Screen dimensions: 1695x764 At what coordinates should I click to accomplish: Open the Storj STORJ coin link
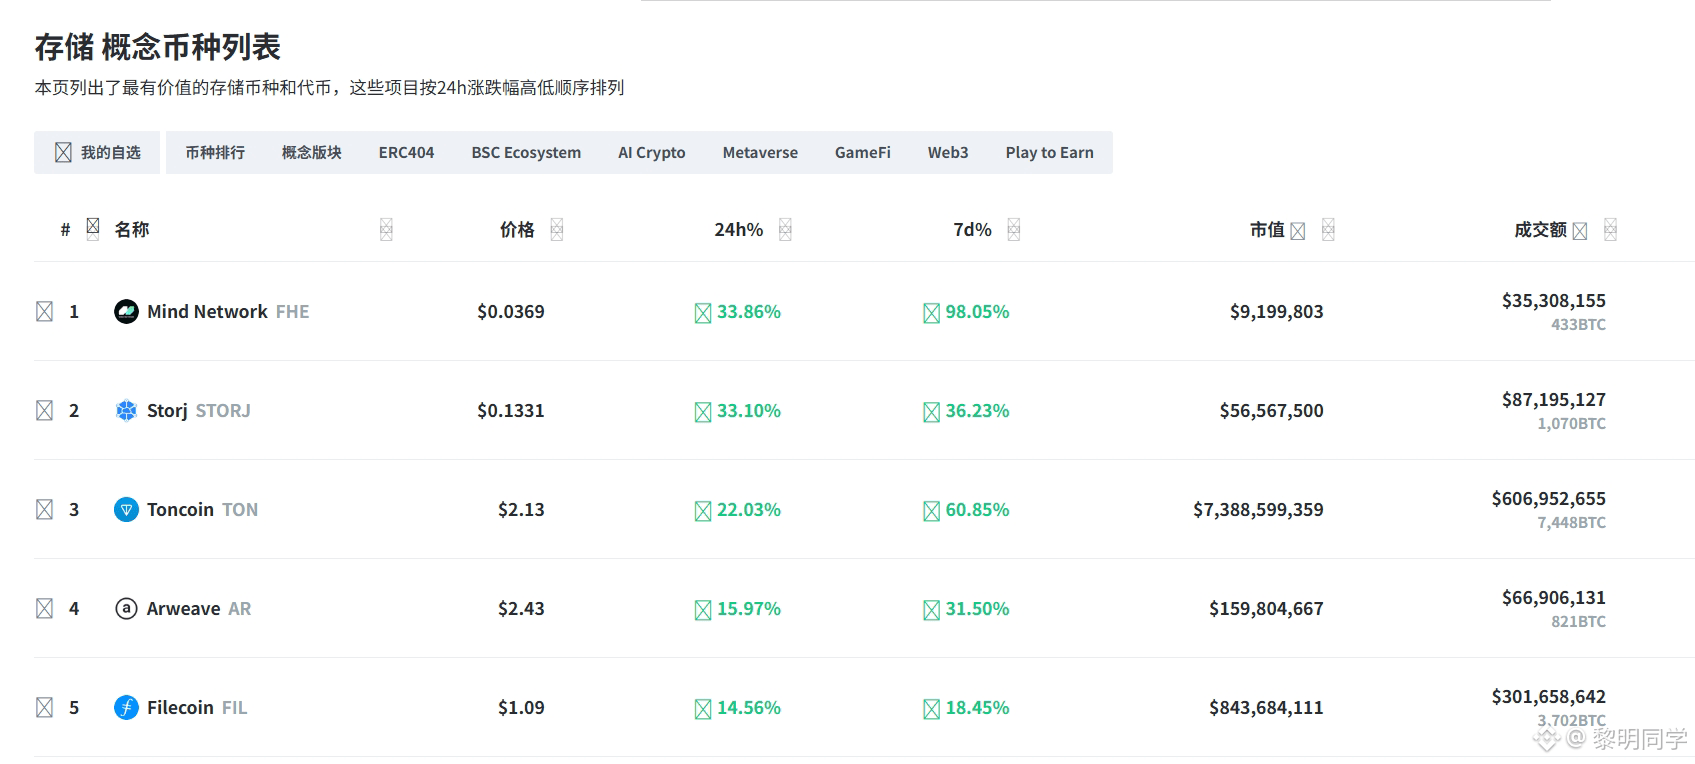[x=199, y=411]
